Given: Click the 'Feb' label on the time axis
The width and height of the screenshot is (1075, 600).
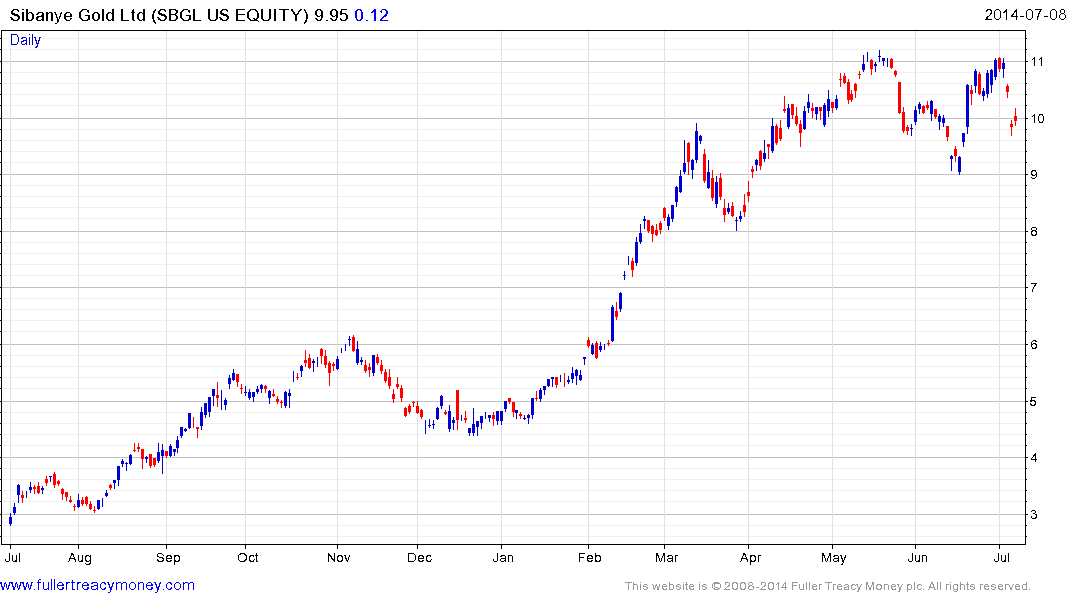Looking at the screenshot, I should click(589, 557).
